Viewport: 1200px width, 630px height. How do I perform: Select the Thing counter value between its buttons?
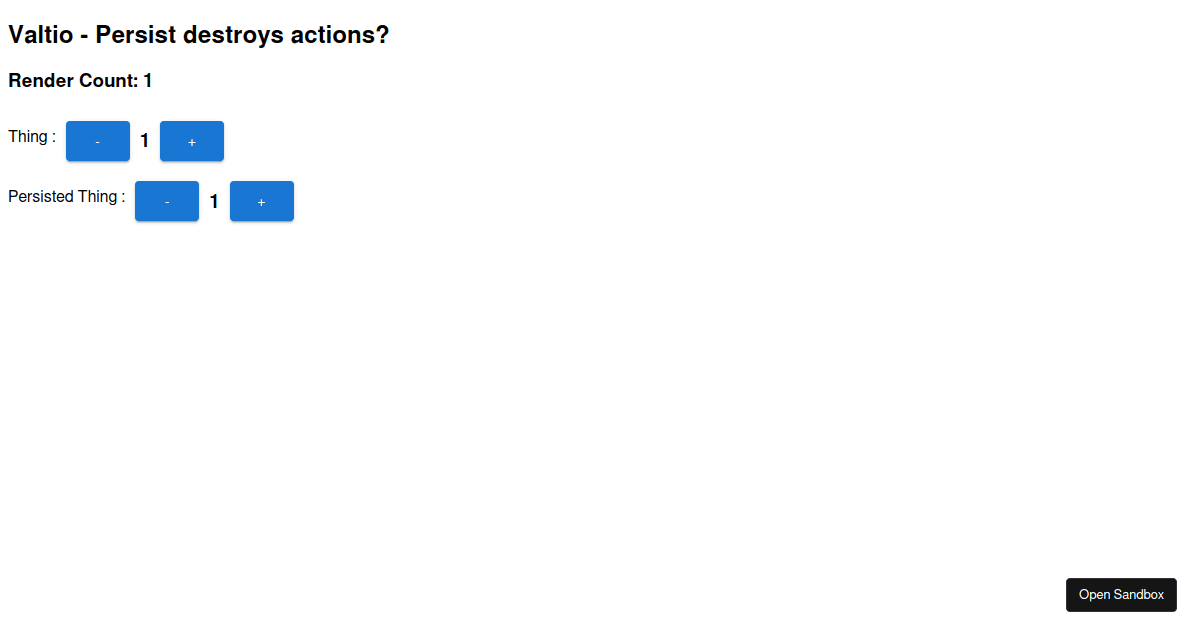point(145,141)
